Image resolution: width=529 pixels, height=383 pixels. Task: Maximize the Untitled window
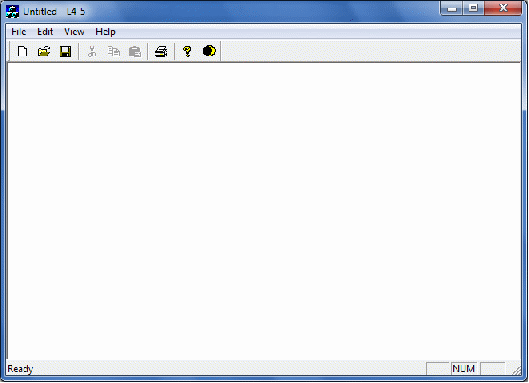coord(473,8)
